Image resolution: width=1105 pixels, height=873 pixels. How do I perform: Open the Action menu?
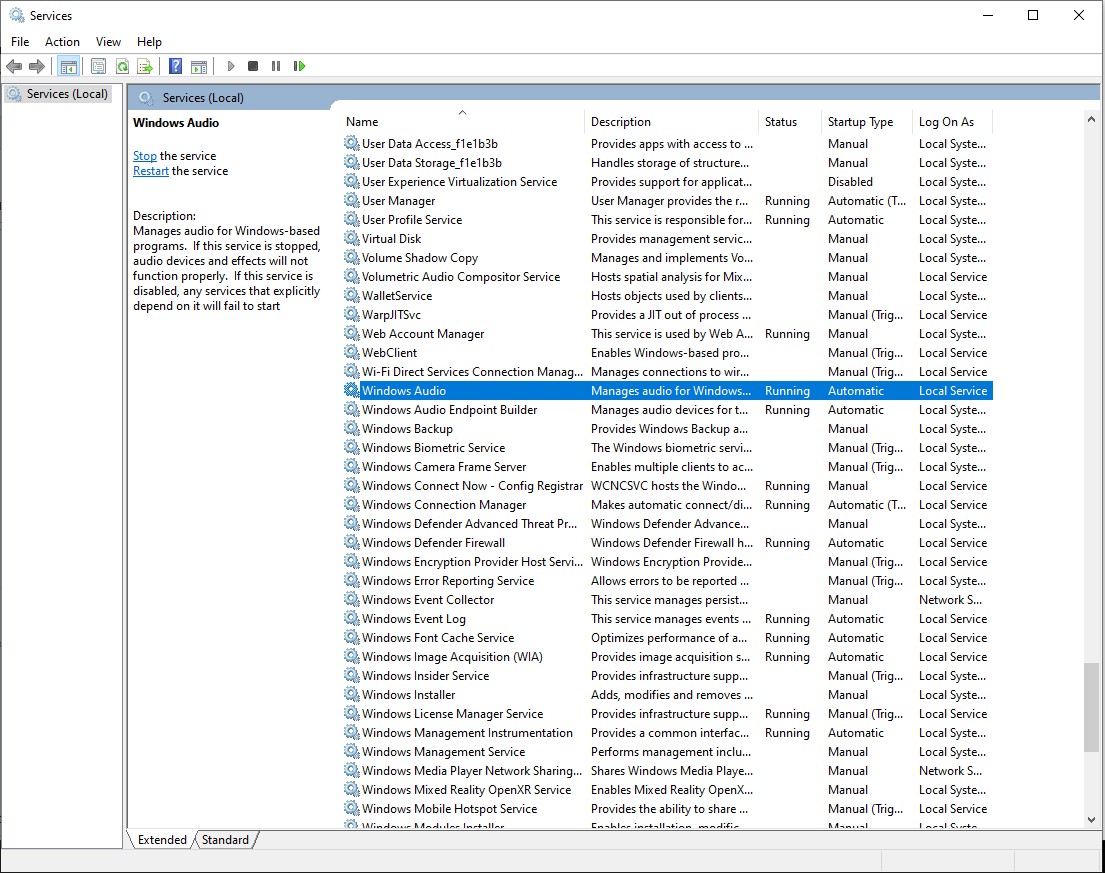click(x=62, y=42)
